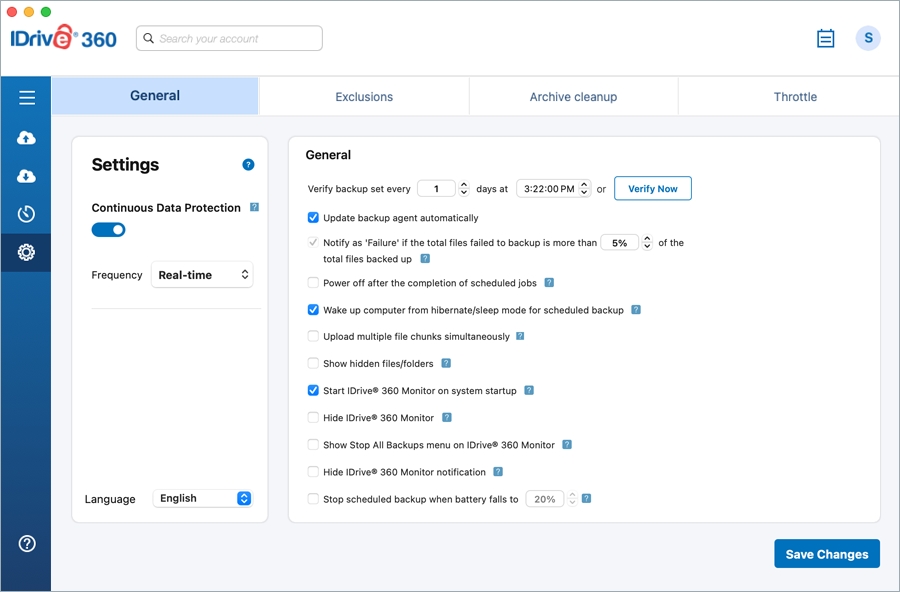The height and width of the screenshot is (592, 900).
Task: Open the Language English dropdown
Action: pos(204,499)
